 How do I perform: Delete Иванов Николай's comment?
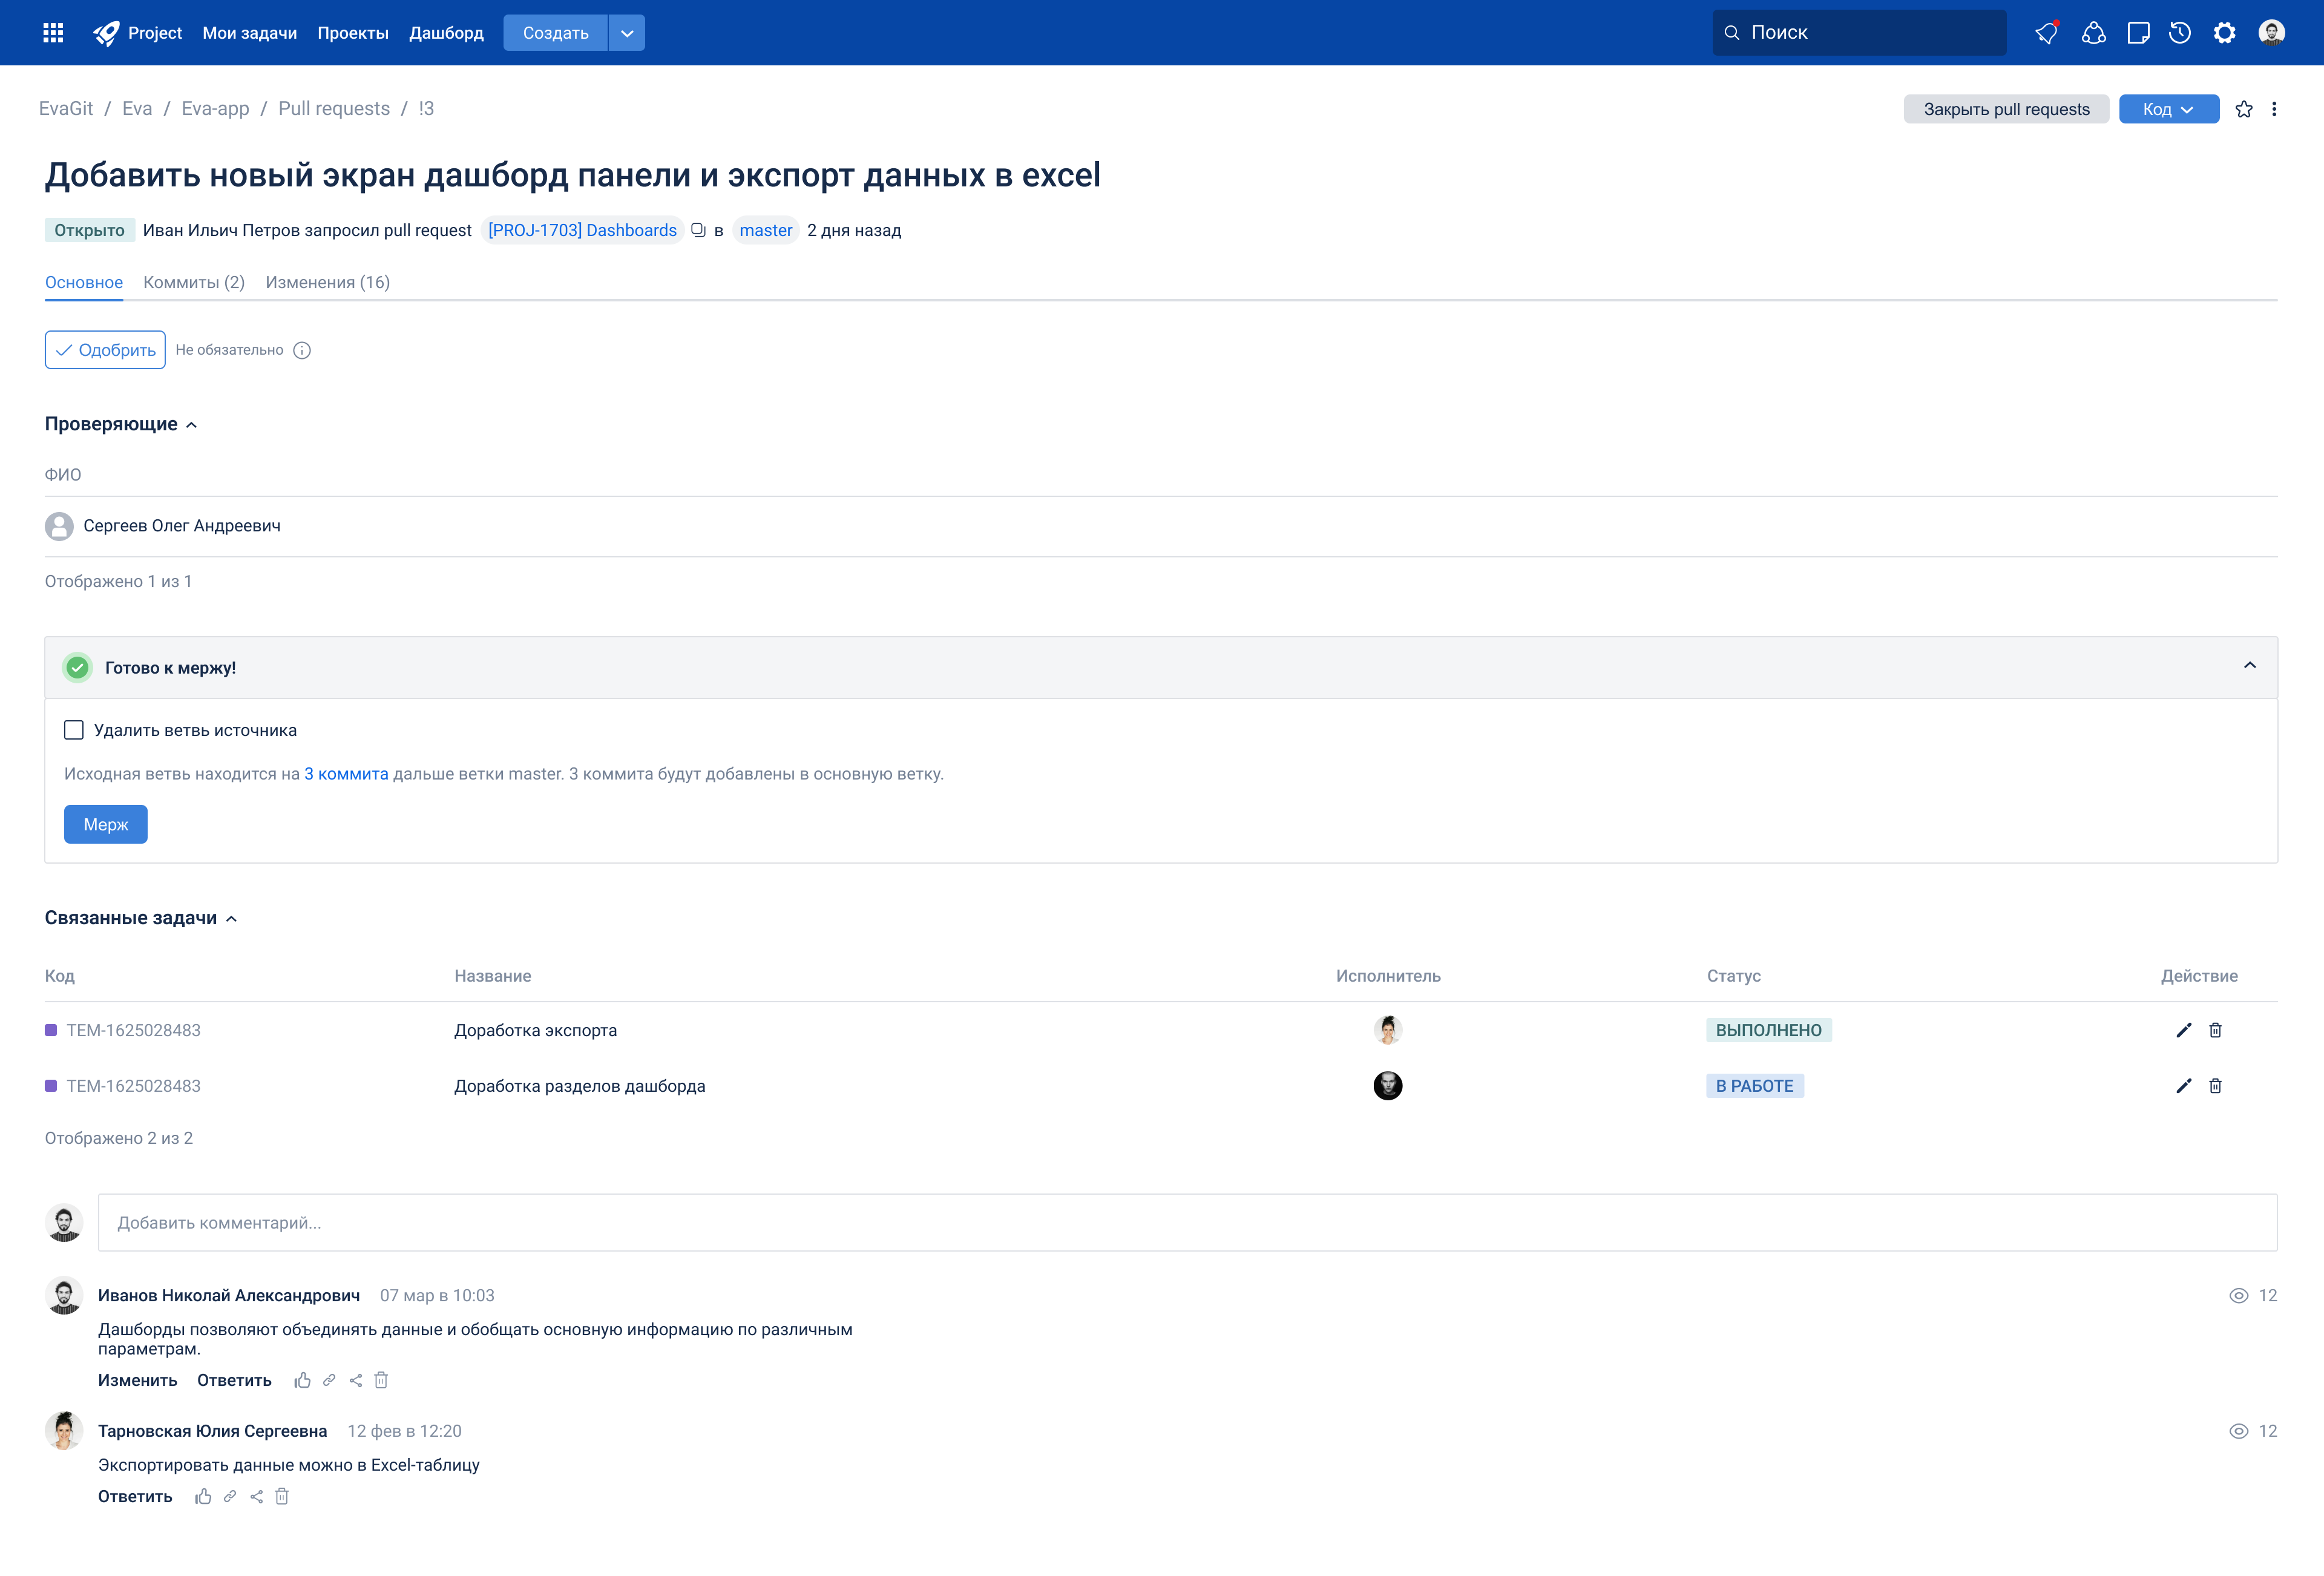381,1380
